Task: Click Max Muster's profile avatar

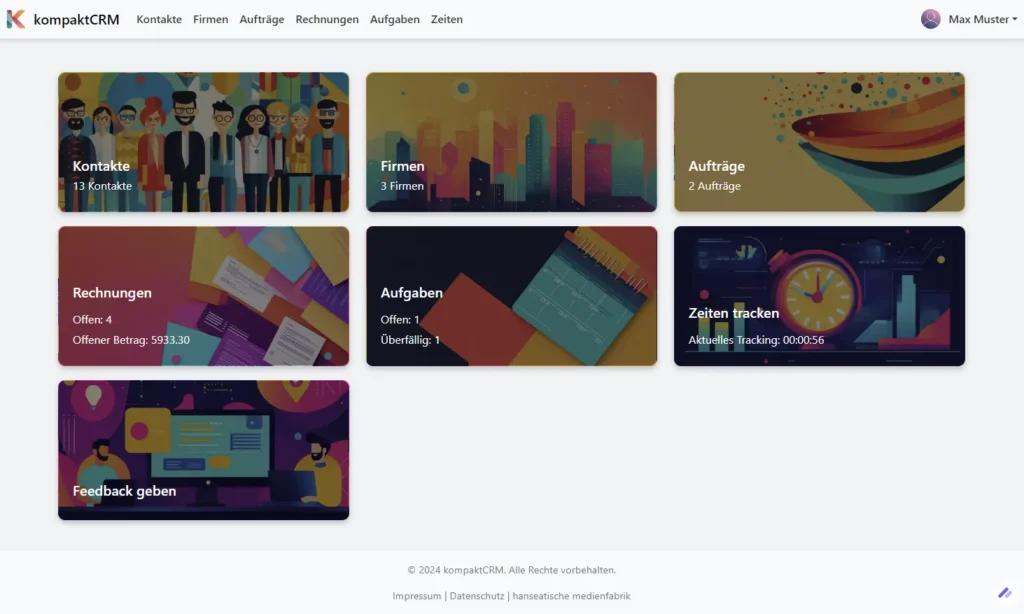Action: 931,19
